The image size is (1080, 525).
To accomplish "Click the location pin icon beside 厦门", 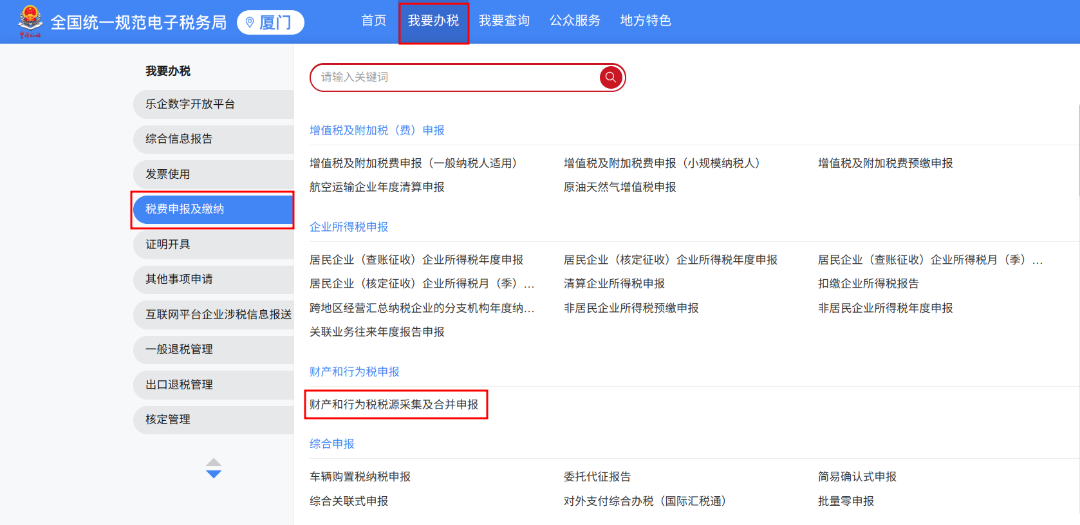I will [x=249, y=23].
